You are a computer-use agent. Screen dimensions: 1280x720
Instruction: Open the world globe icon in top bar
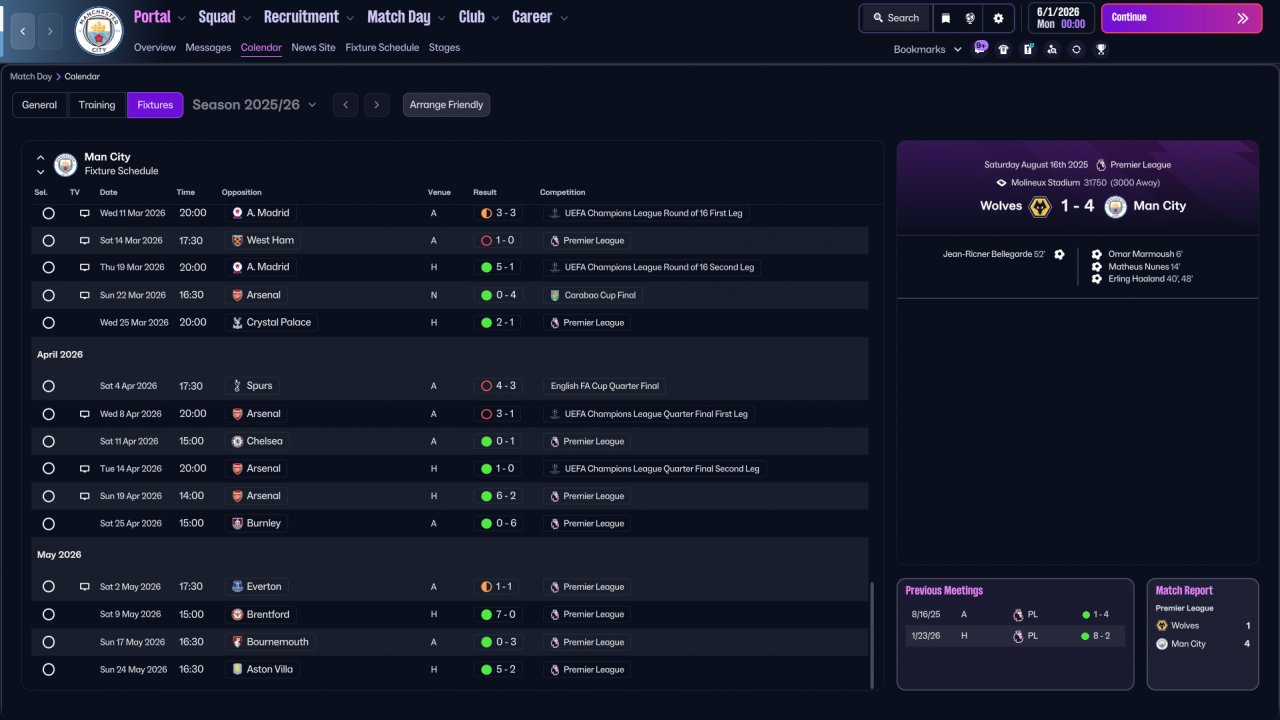[970, 18]
